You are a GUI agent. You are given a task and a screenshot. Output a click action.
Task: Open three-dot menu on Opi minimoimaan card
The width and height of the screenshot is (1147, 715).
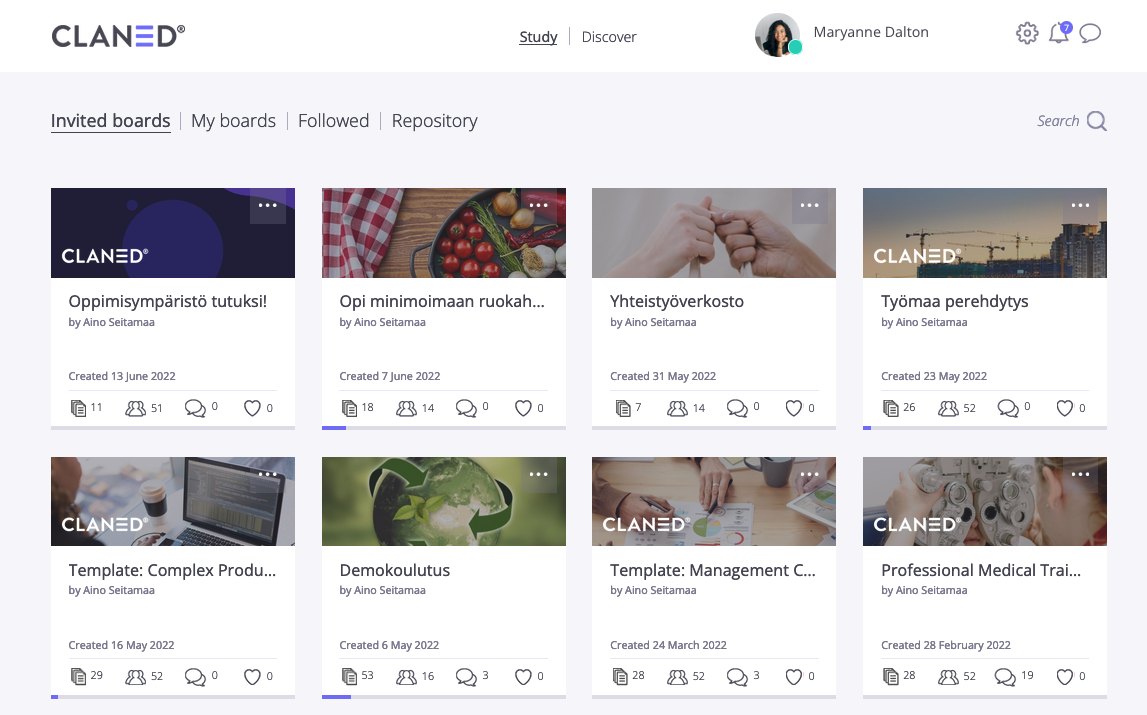pyautogui.click(x=538, y=206)
